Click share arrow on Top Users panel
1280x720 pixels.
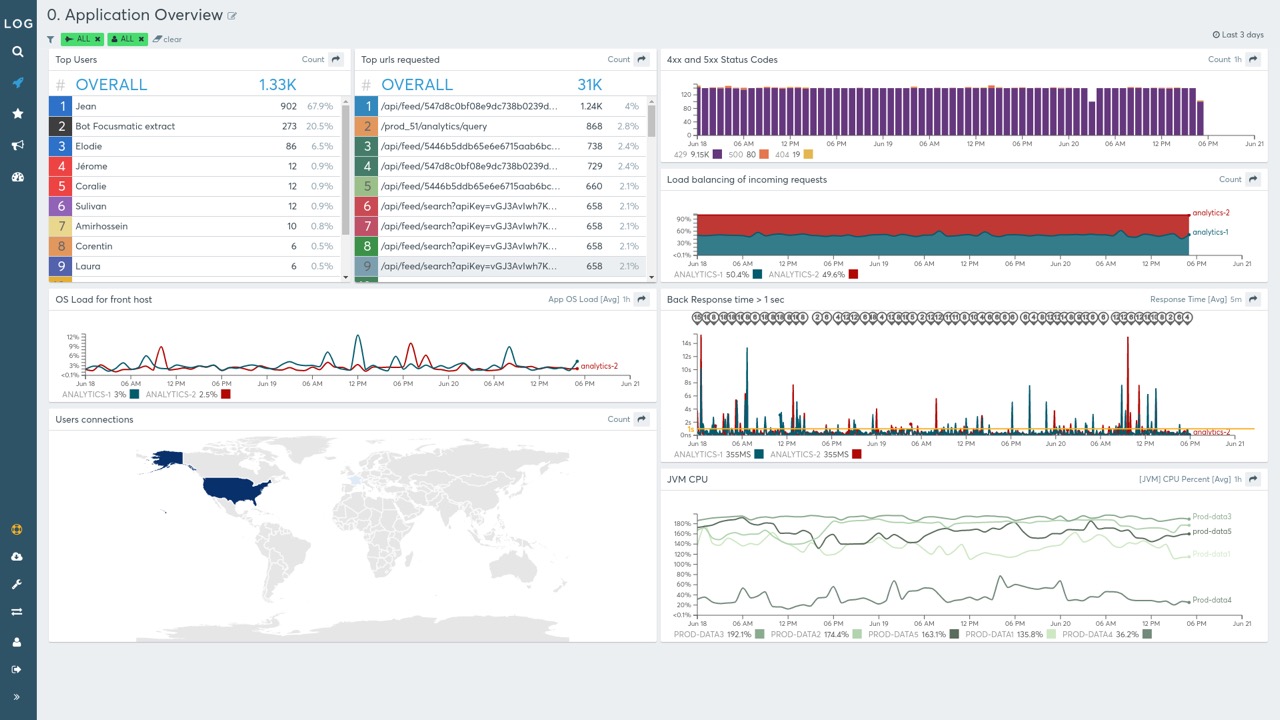click(336, 60)
